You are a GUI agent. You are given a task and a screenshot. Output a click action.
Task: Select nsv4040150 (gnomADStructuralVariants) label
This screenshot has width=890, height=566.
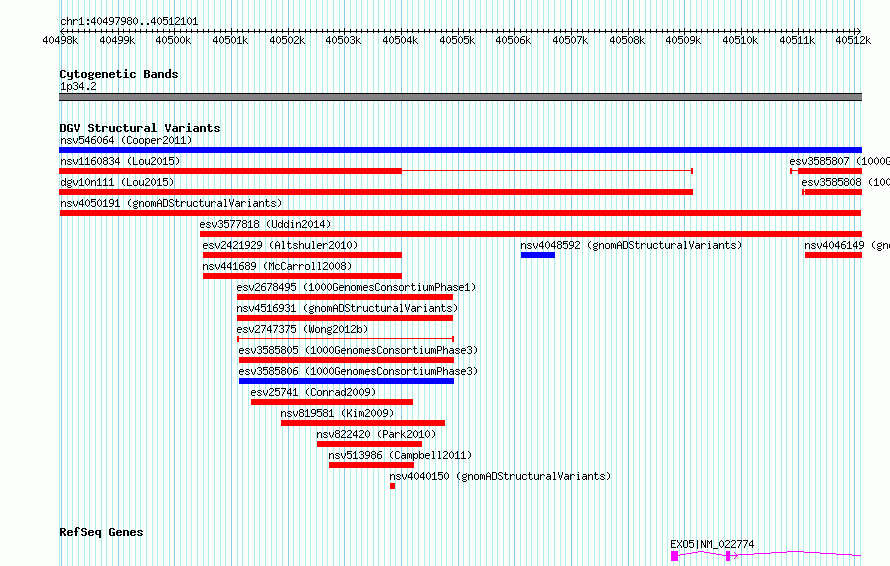pyautogui.click(x=500, y=476)
